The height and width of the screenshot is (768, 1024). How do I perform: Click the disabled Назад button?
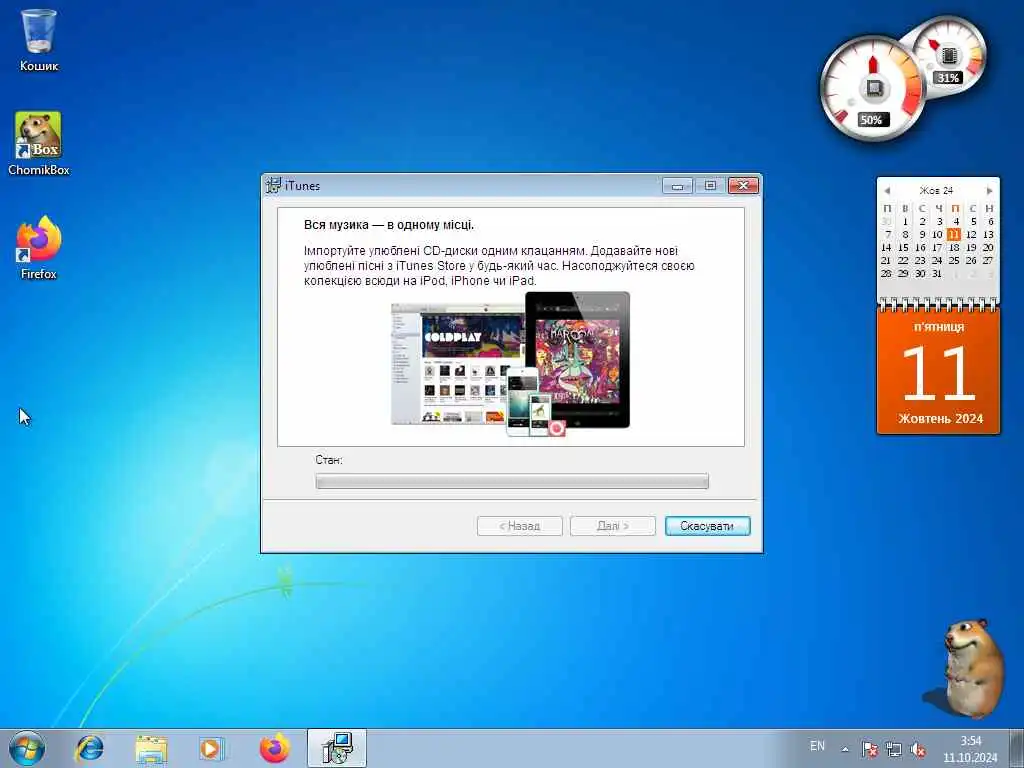point(520,526)
